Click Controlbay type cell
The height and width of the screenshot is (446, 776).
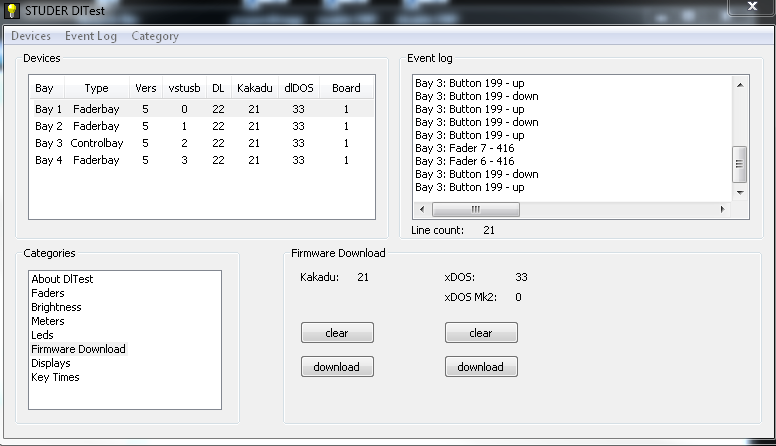pyautogui.click(x=97, y=143)
